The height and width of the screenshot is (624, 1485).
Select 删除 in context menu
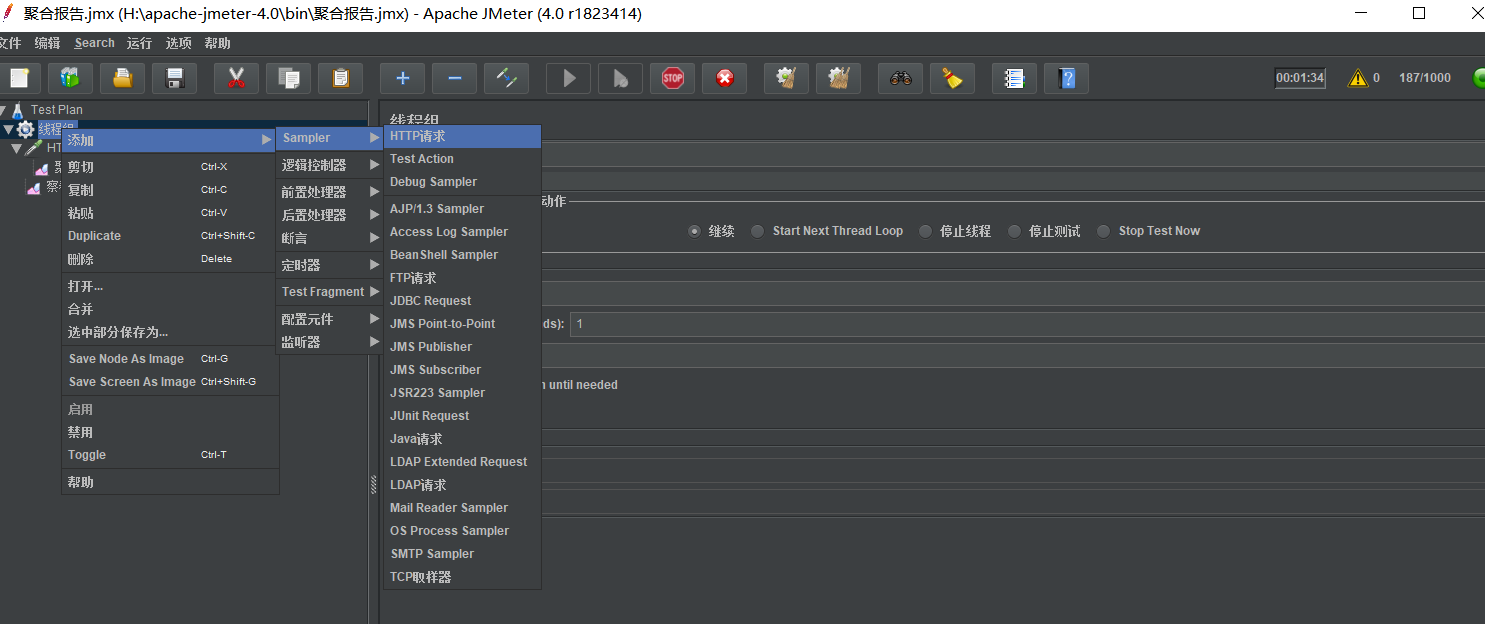(x=170, y=259)
